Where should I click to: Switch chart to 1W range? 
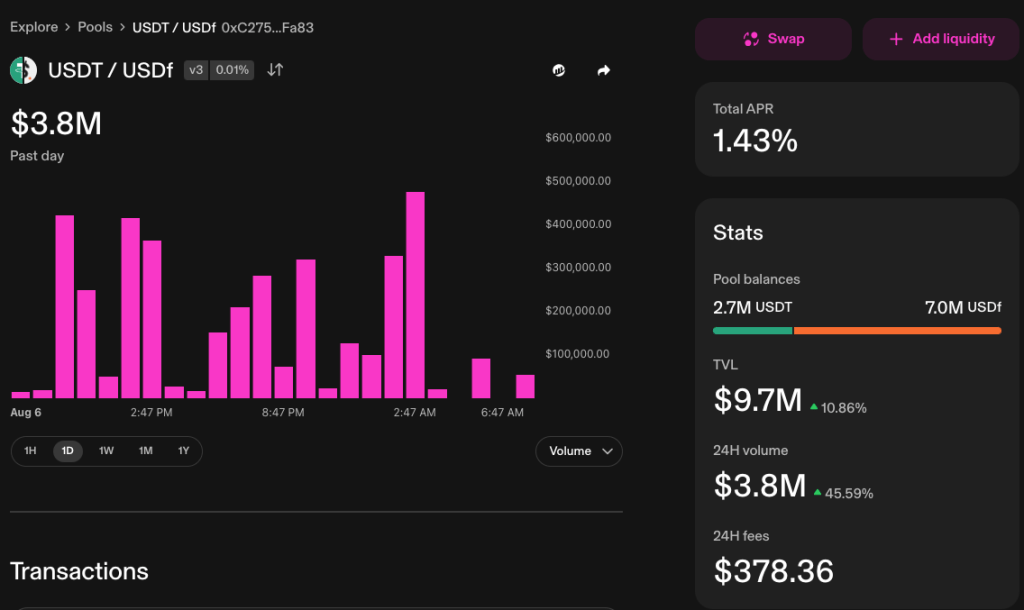[106, 451]
